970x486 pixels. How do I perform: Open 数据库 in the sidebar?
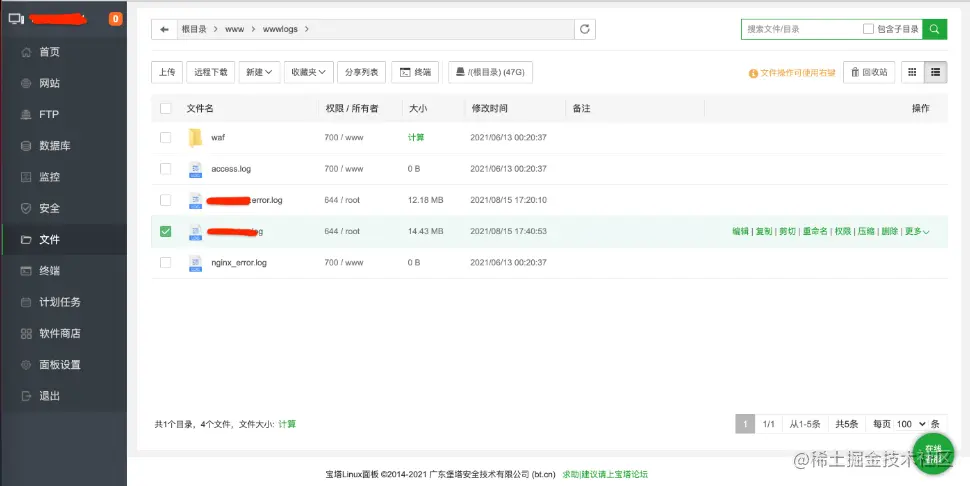point(54,146)
